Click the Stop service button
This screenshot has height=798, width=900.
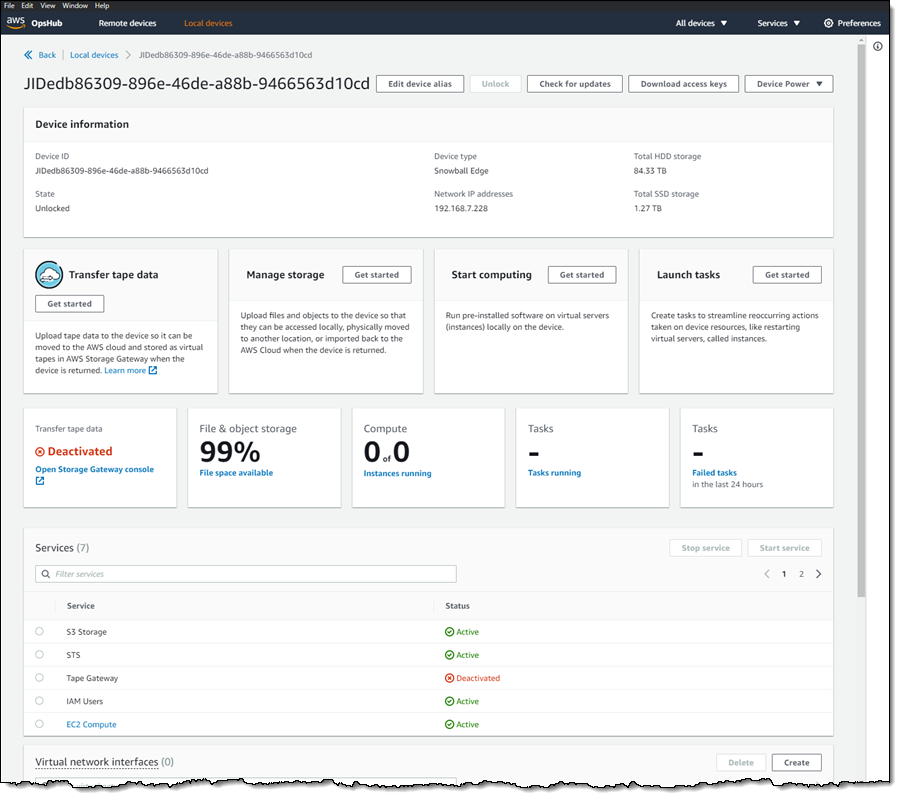[705, 548]
